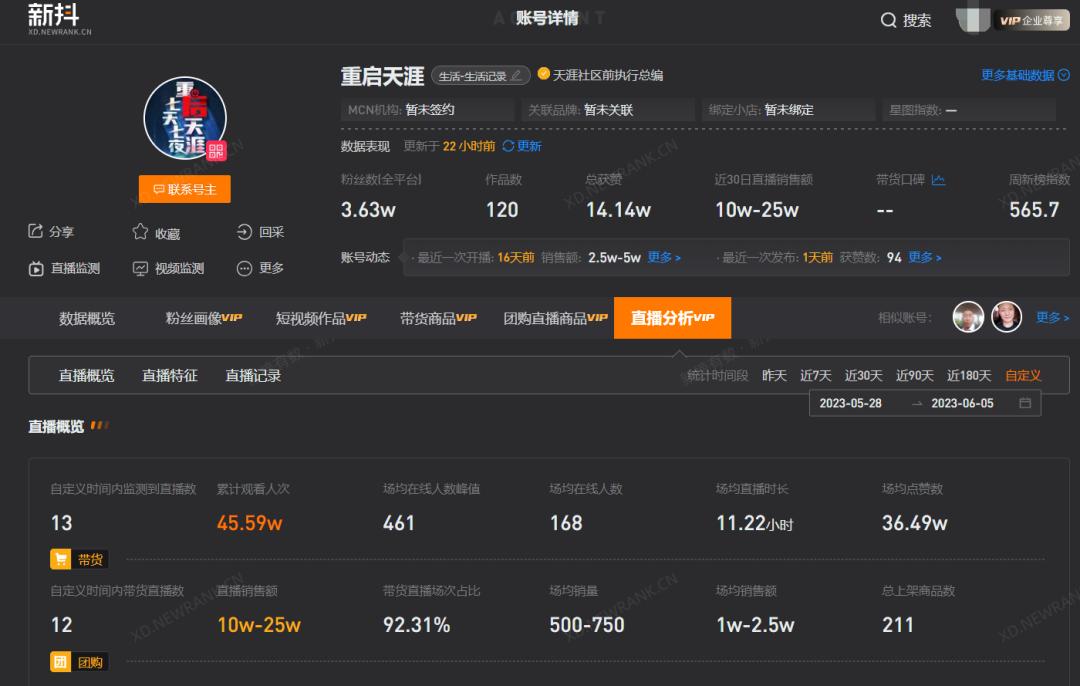Click the 联系号主 contact button
This screenshot has height=686, width=1080.
(184, 189)
